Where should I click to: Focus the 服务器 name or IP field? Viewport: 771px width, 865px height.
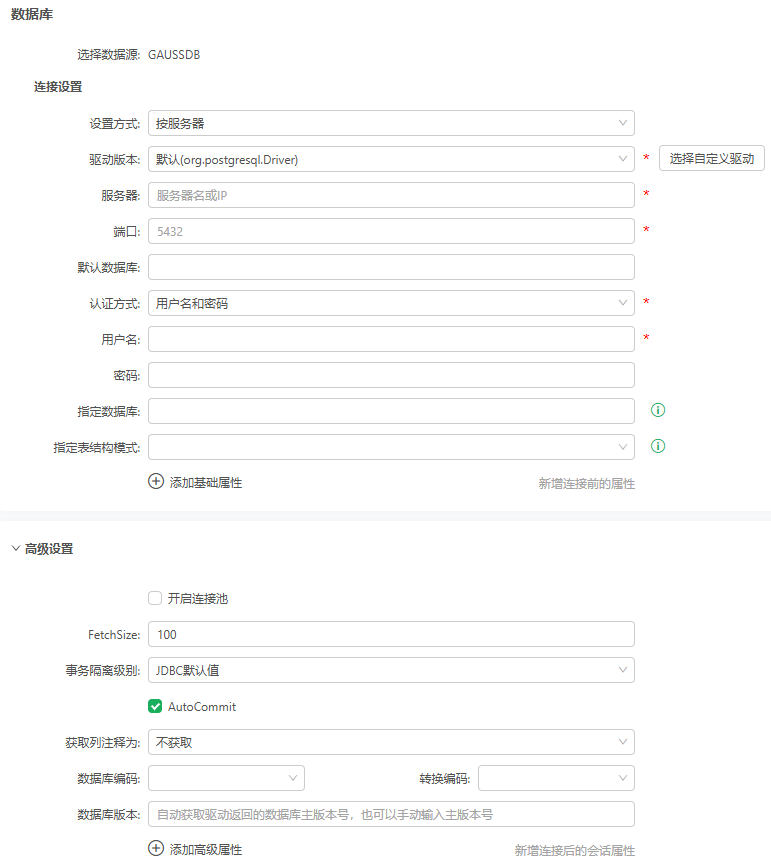(391, 195)
